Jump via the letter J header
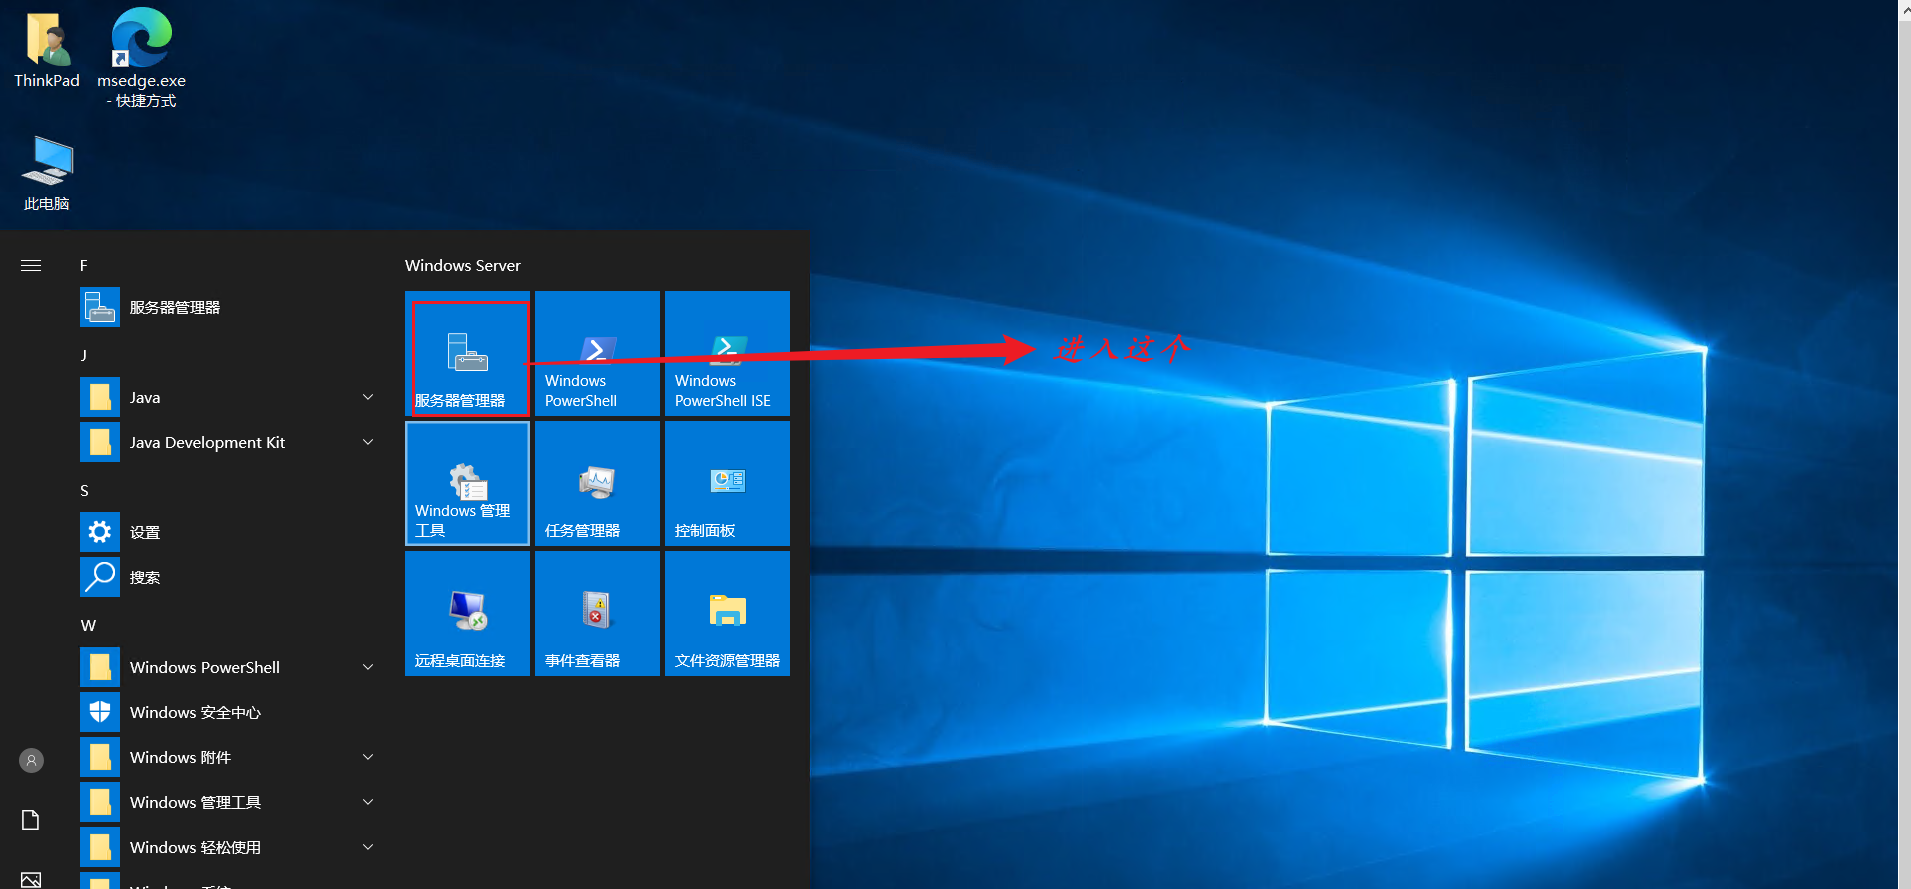1911x889 pixels. tap(84, 355)
